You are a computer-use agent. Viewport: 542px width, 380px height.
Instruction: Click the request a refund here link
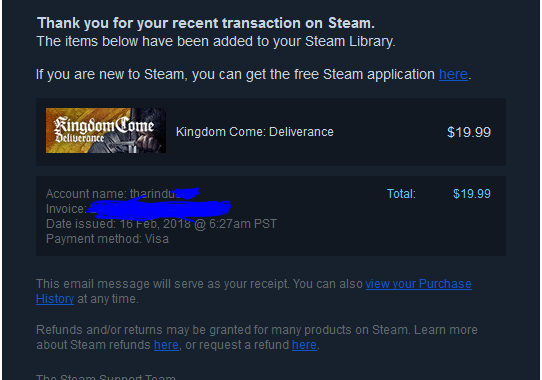tap(304, 345)
